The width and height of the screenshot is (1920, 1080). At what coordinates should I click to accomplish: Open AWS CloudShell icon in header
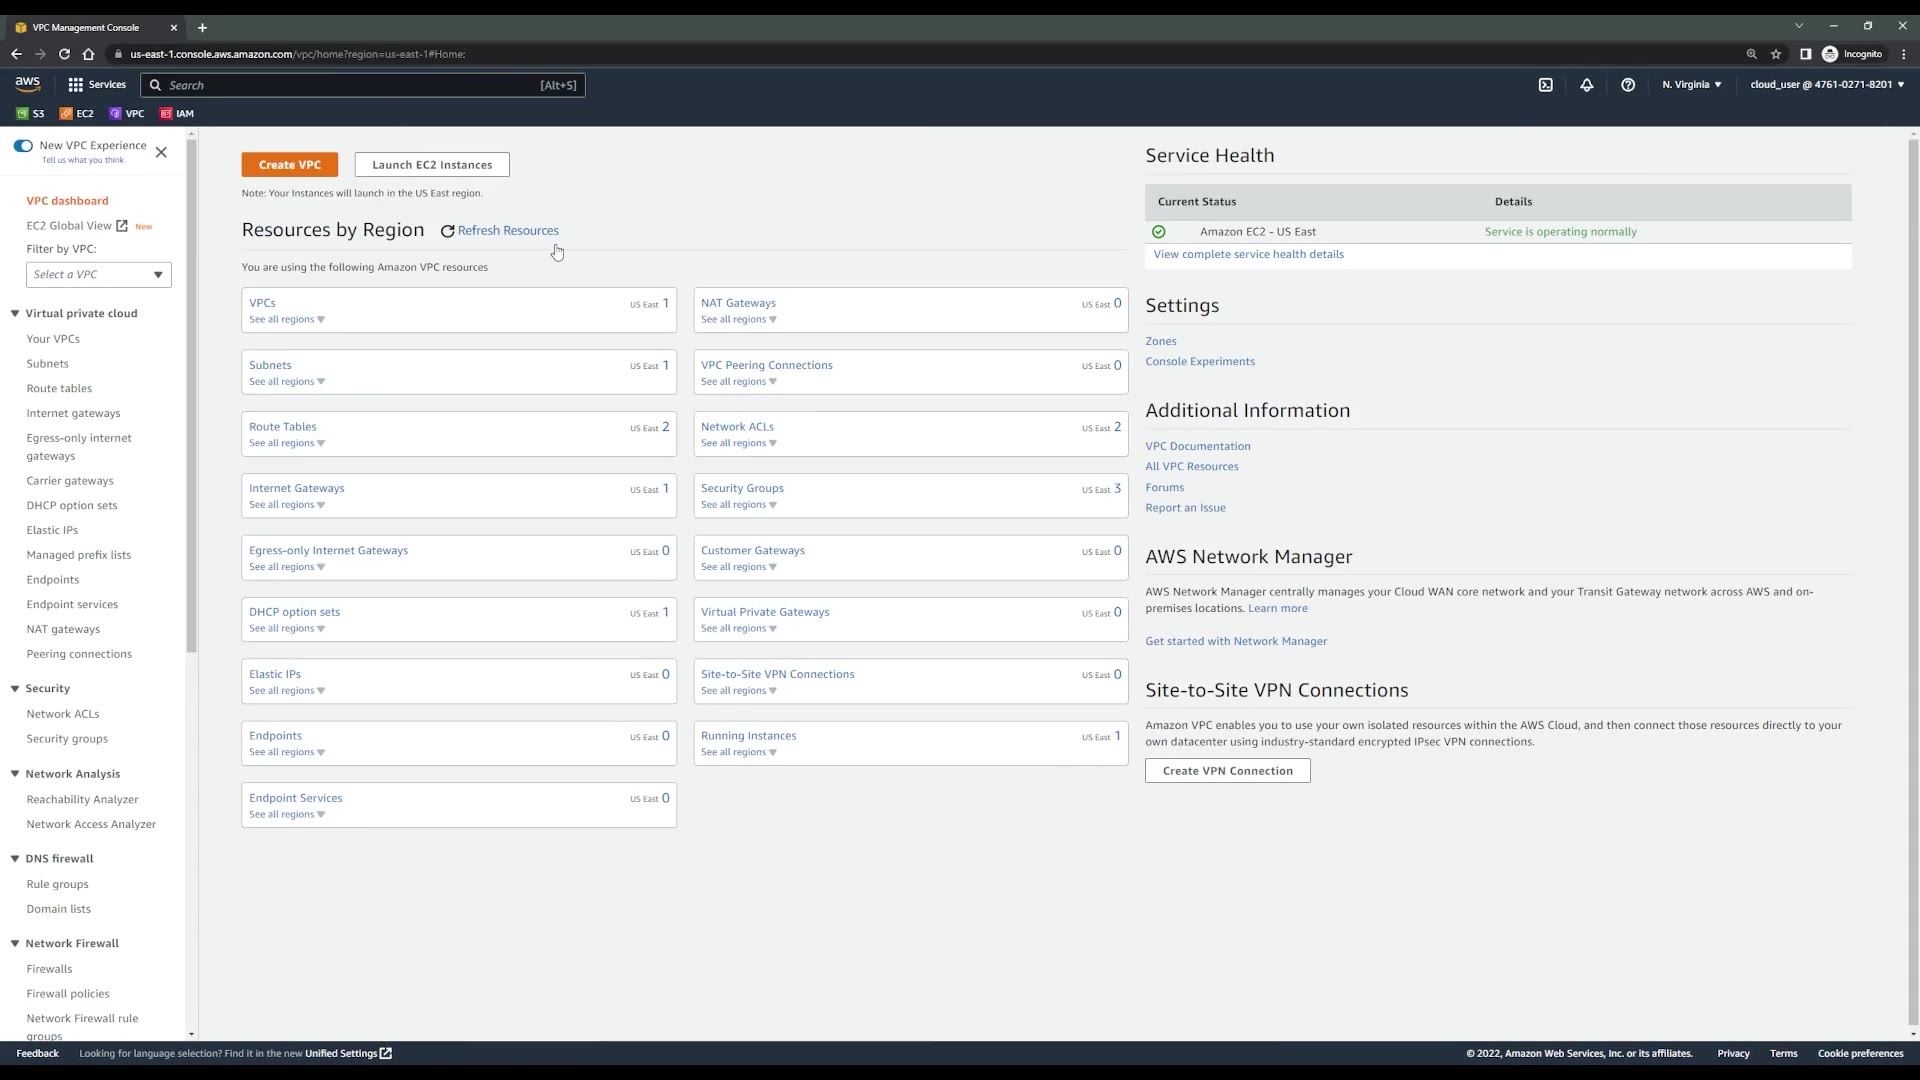1545,85
